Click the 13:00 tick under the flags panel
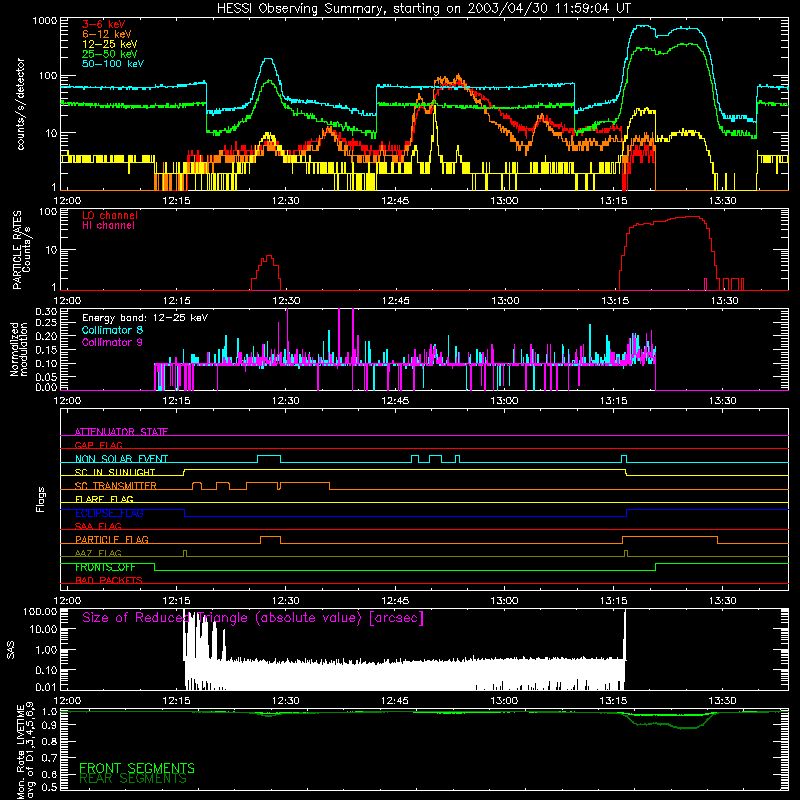Viewport: 800px width, 800px height. tap(505, 601)
